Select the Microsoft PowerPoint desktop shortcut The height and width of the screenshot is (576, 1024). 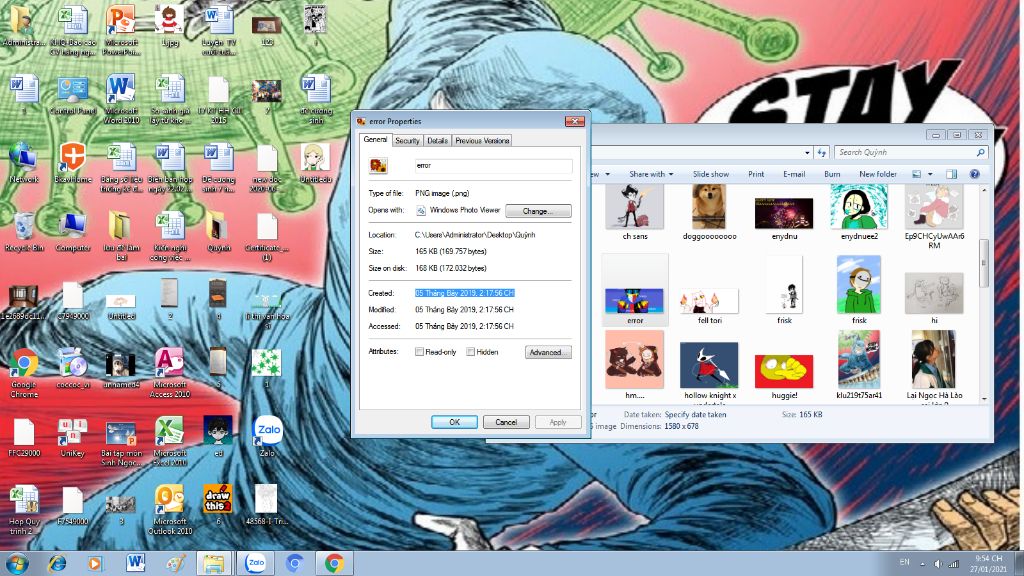pyautogui.click(x=121, y=30)
